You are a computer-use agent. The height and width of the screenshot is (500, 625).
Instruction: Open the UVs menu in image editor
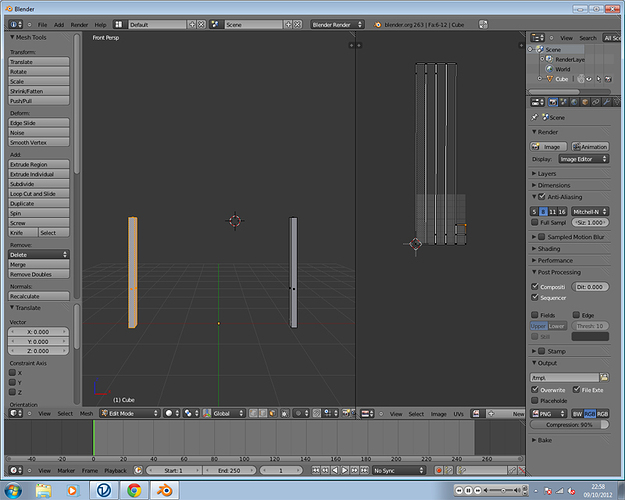[458, 414]
